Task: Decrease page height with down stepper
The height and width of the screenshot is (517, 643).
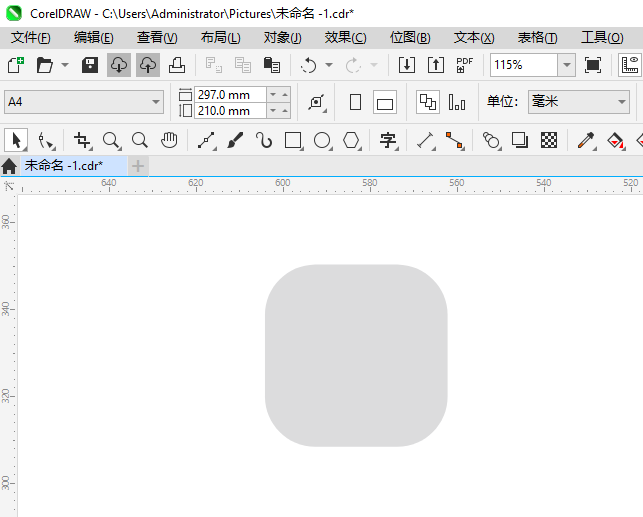Action: pos(273,111)
